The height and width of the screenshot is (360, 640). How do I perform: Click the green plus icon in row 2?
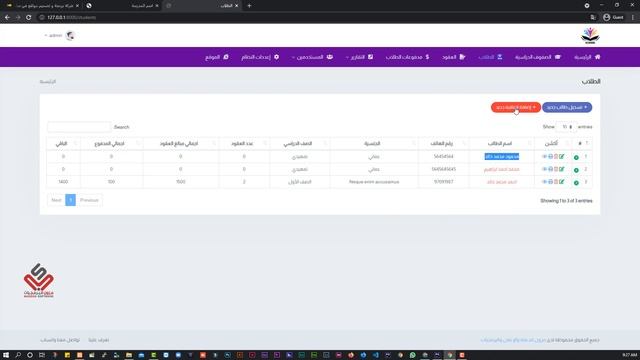576,170
